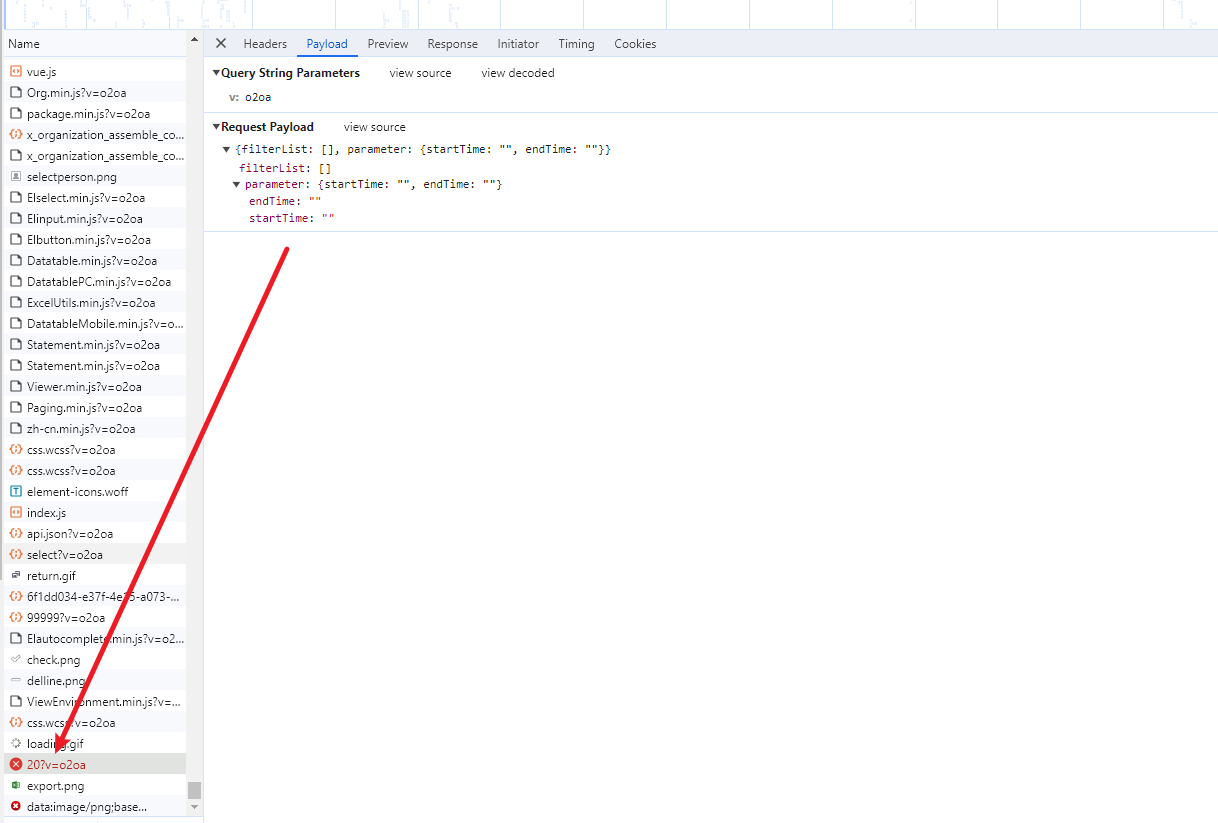The height and width of the screenshot is (823, 1218).
Task: Click the selectperson.png image icon
Action: click(16, 176)
